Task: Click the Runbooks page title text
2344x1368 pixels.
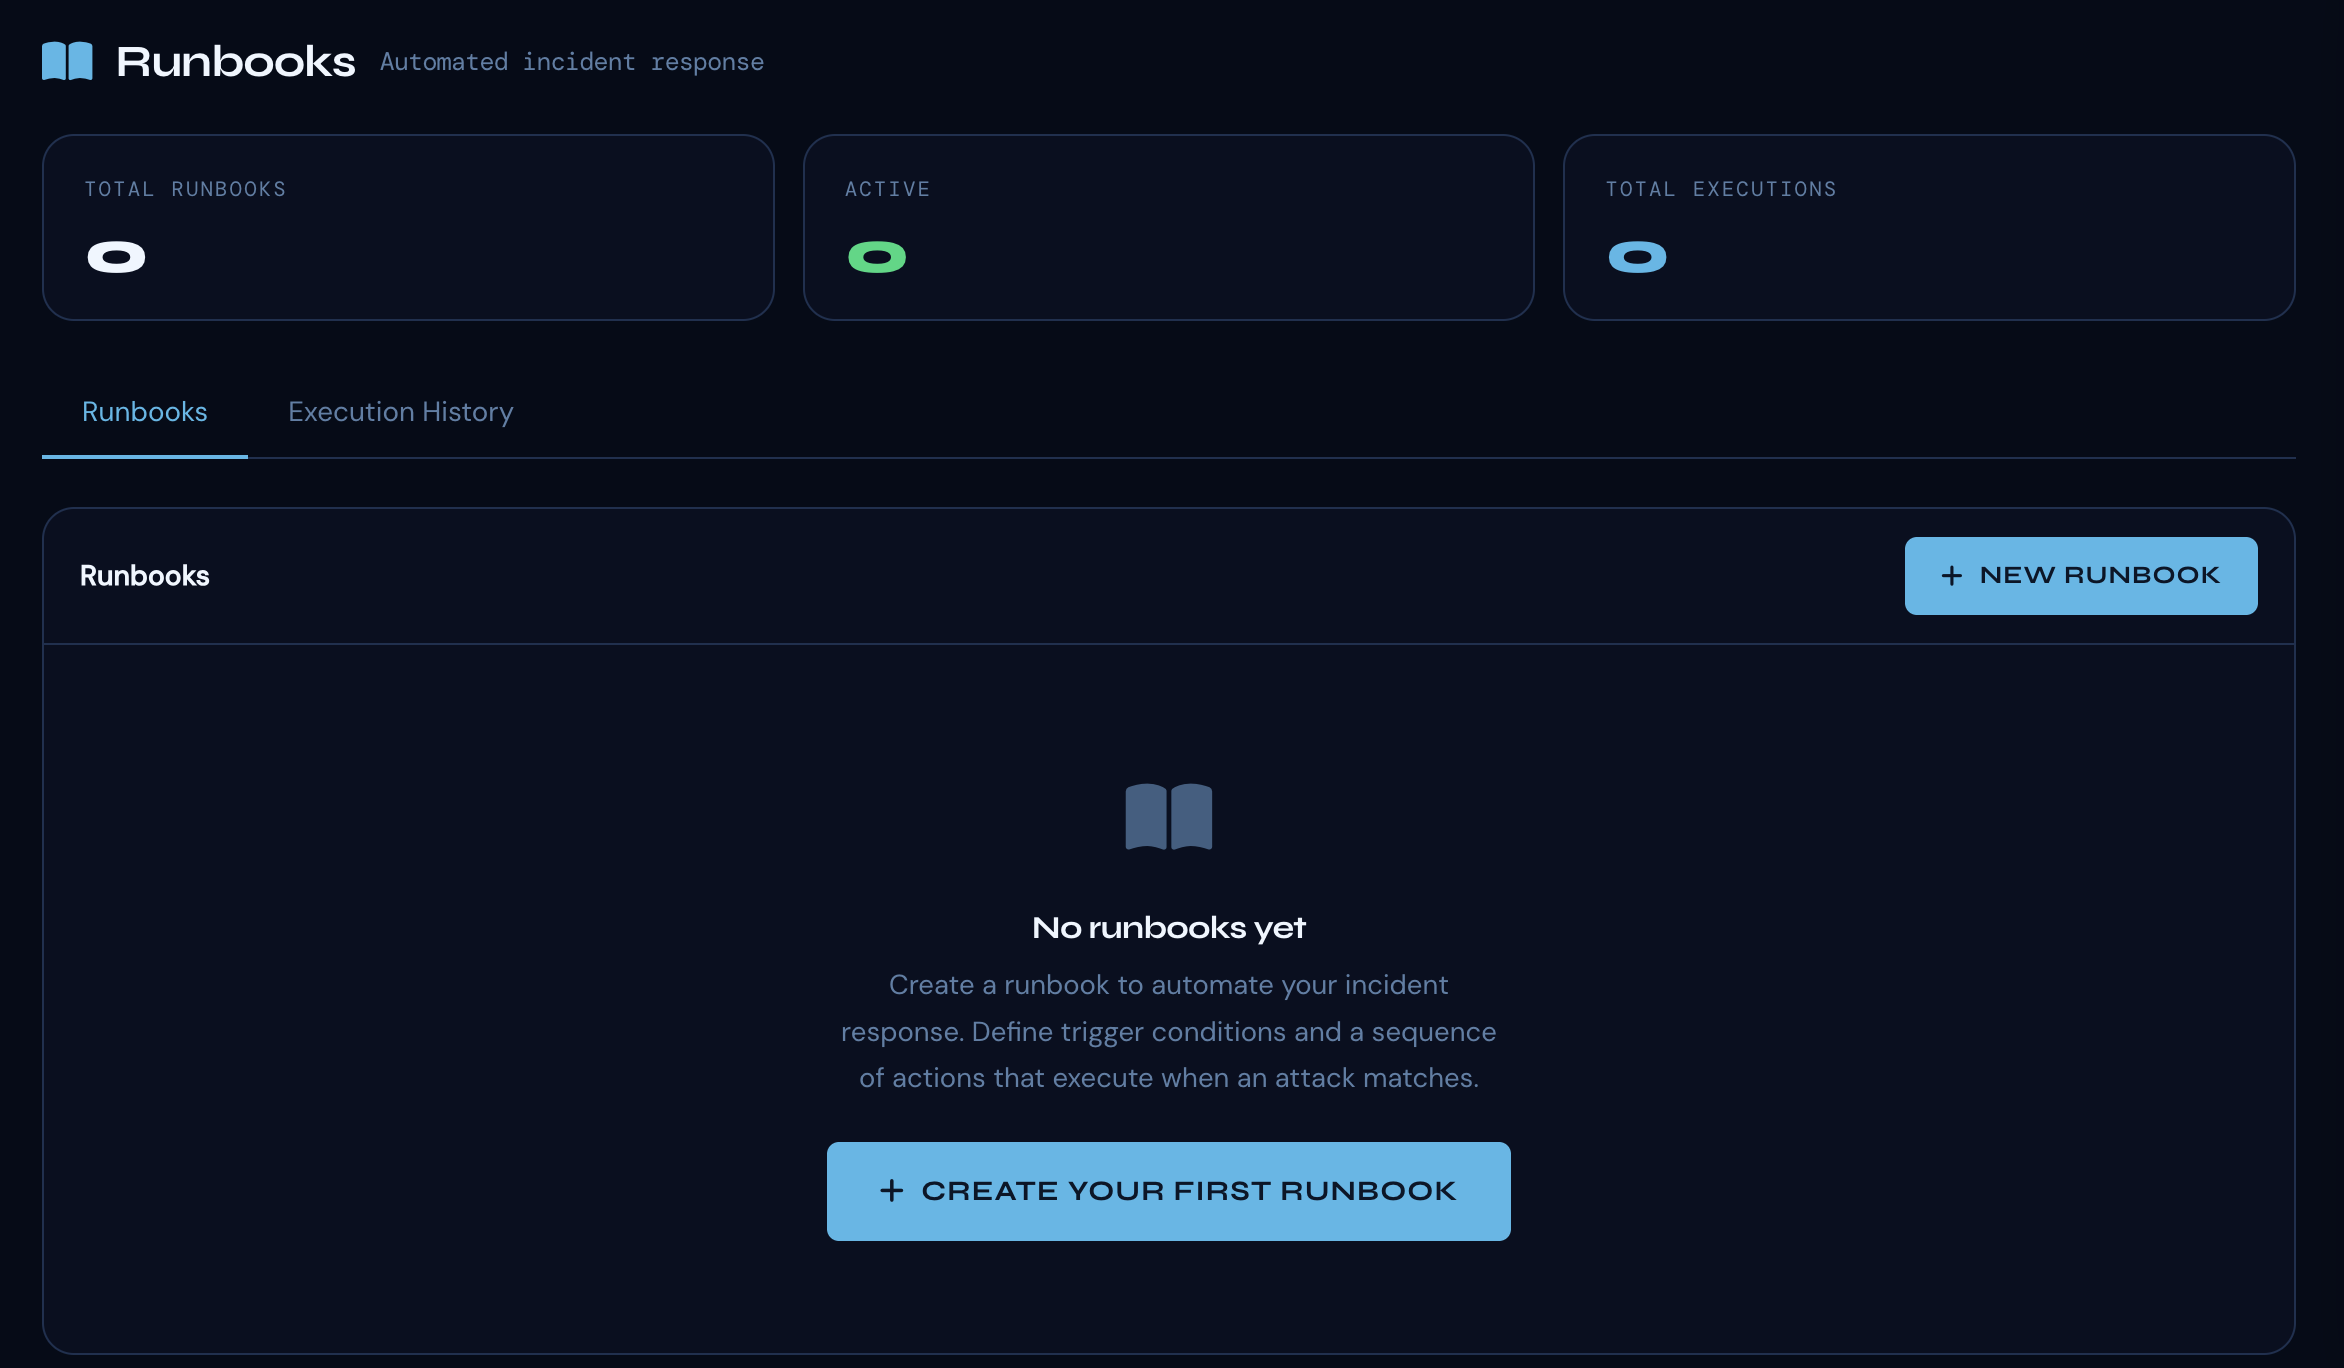Action: coord(236,60)
